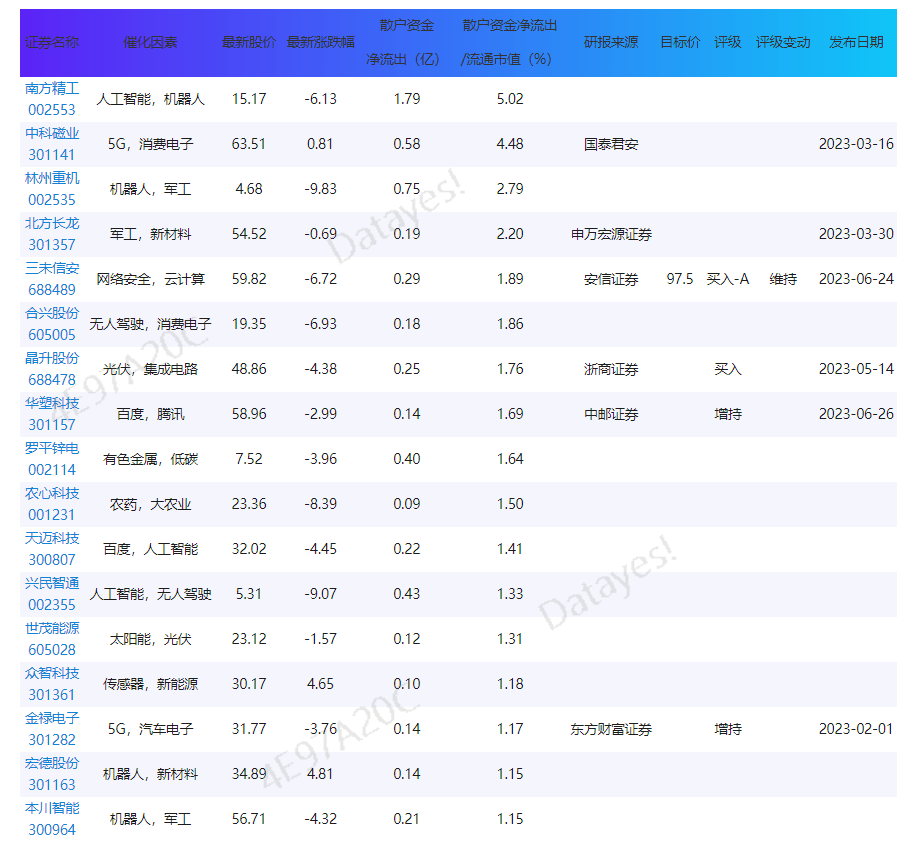Screen dimensions: 916x841
Task: Click the date 2023-02-01
Action: (x=856, y=729)
